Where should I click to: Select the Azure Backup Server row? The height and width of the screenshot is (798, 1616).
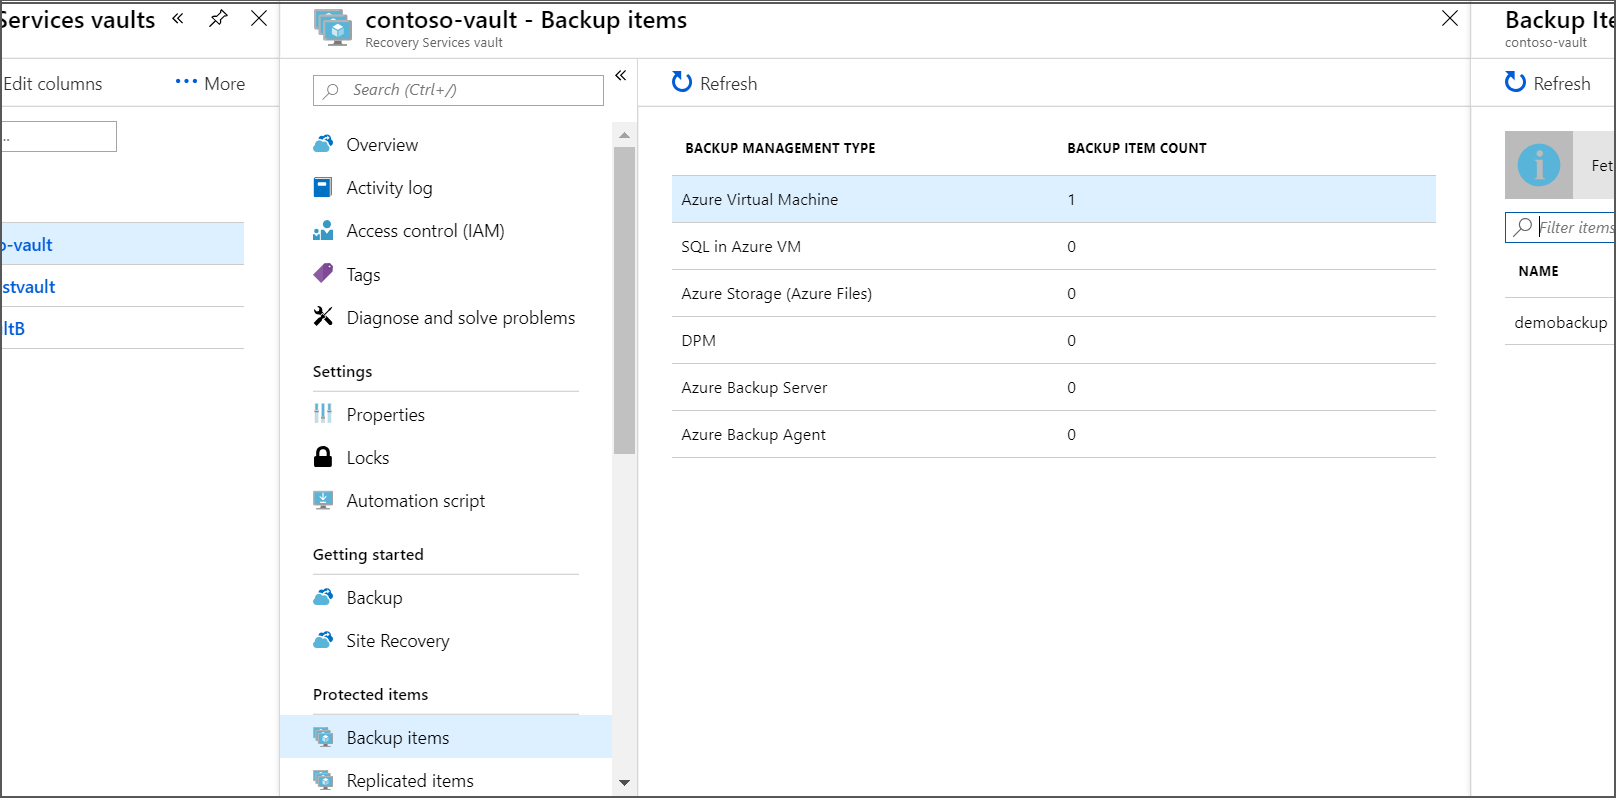(x=1054, y=387)
